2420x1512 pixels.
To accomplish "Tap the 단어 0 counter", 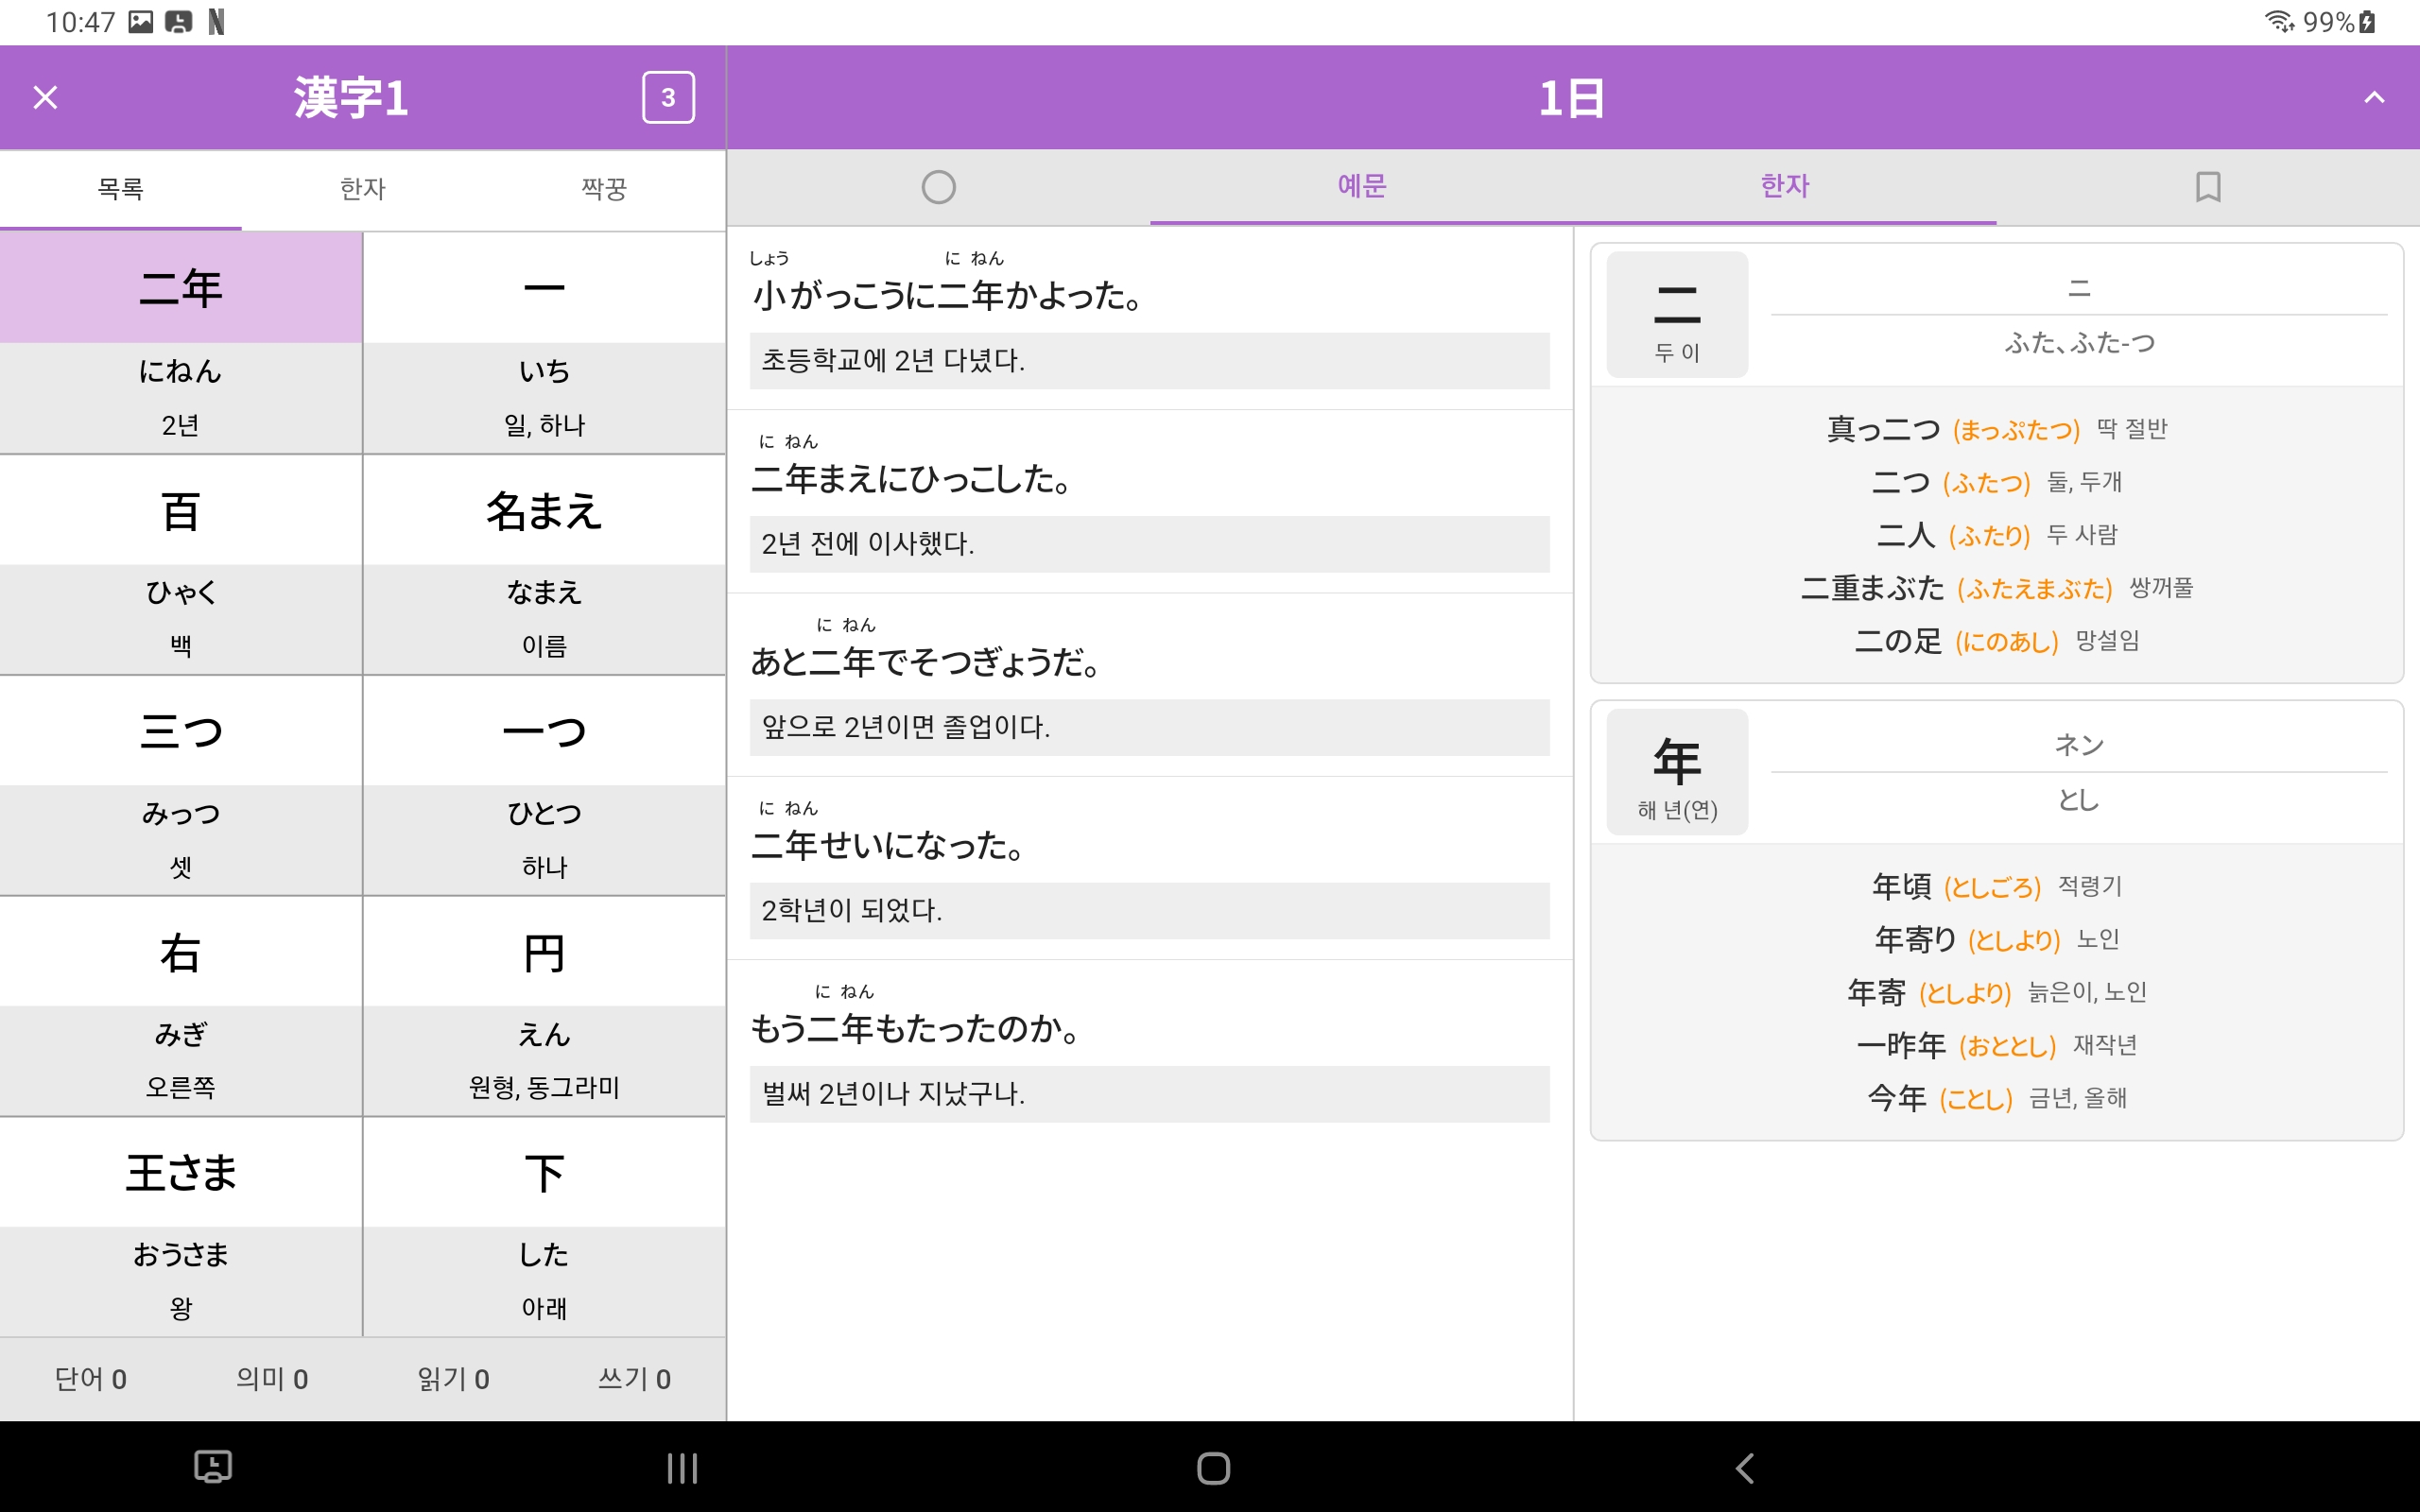I will pos(91,1379).
